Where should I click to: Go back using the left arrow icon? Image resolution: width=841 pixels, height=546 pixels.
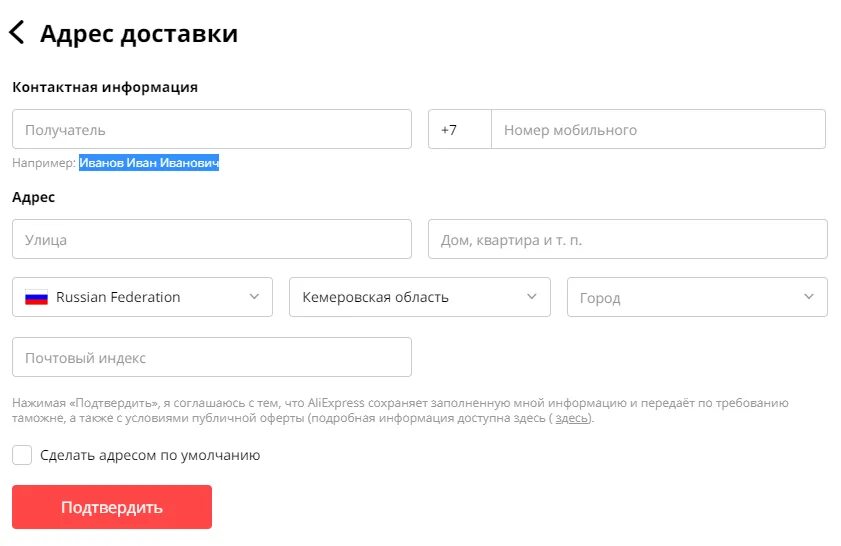[17, 32]
